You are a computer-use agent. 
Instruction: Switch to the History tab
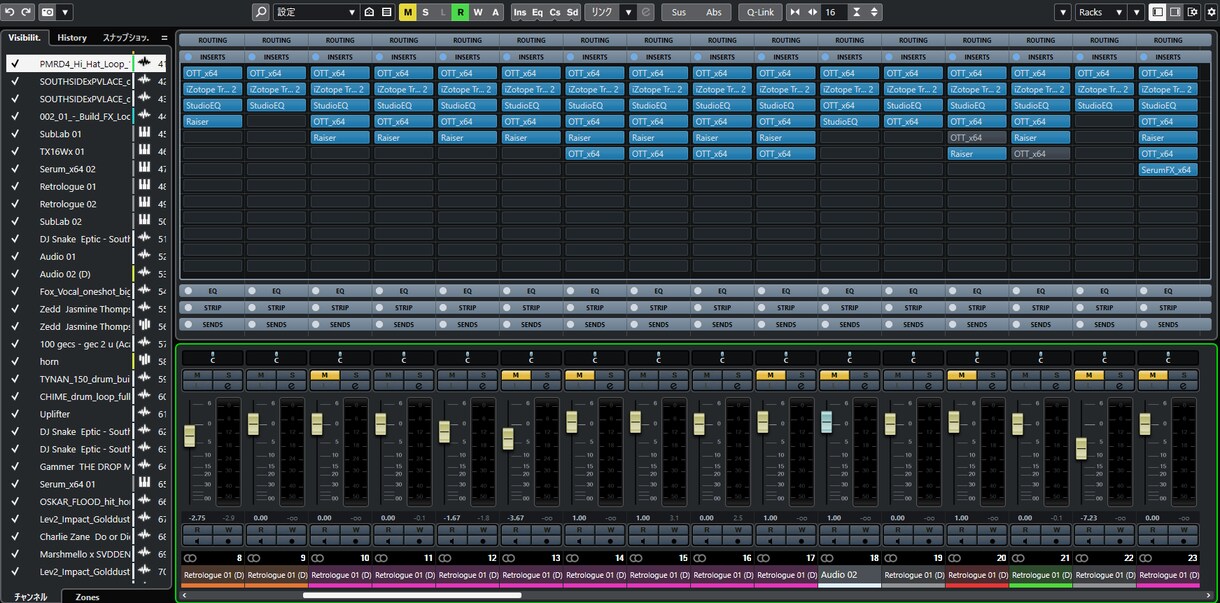point(72,38)
